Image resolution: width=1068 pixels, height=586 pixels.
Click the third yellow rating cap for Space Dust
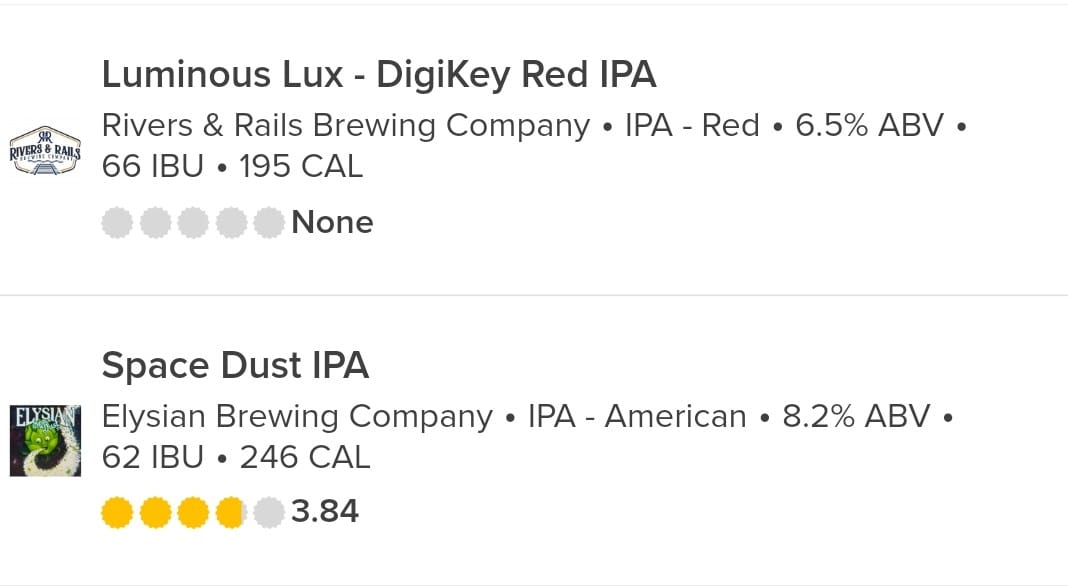(193, 512)
